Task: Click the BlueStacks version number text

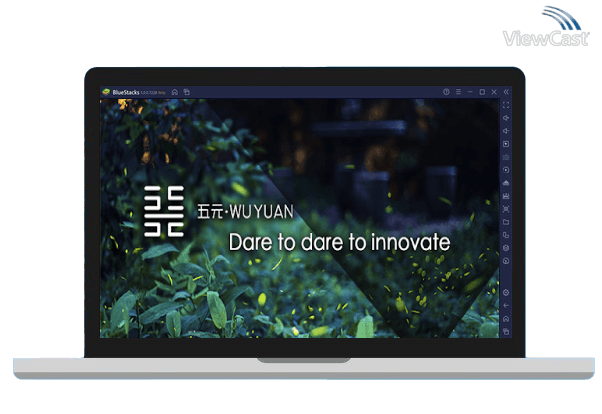Action: (149, 93)
